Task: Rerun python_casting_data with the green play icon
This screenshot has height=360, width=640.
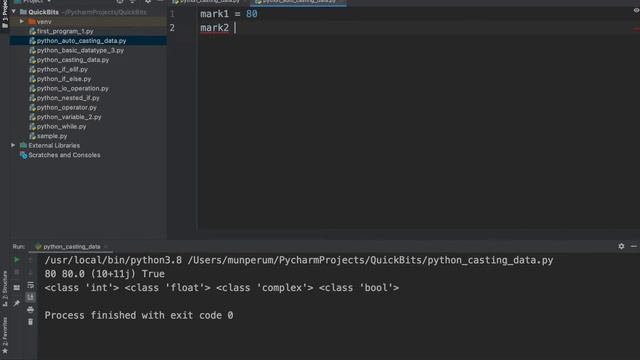Action: pos(17,260)
